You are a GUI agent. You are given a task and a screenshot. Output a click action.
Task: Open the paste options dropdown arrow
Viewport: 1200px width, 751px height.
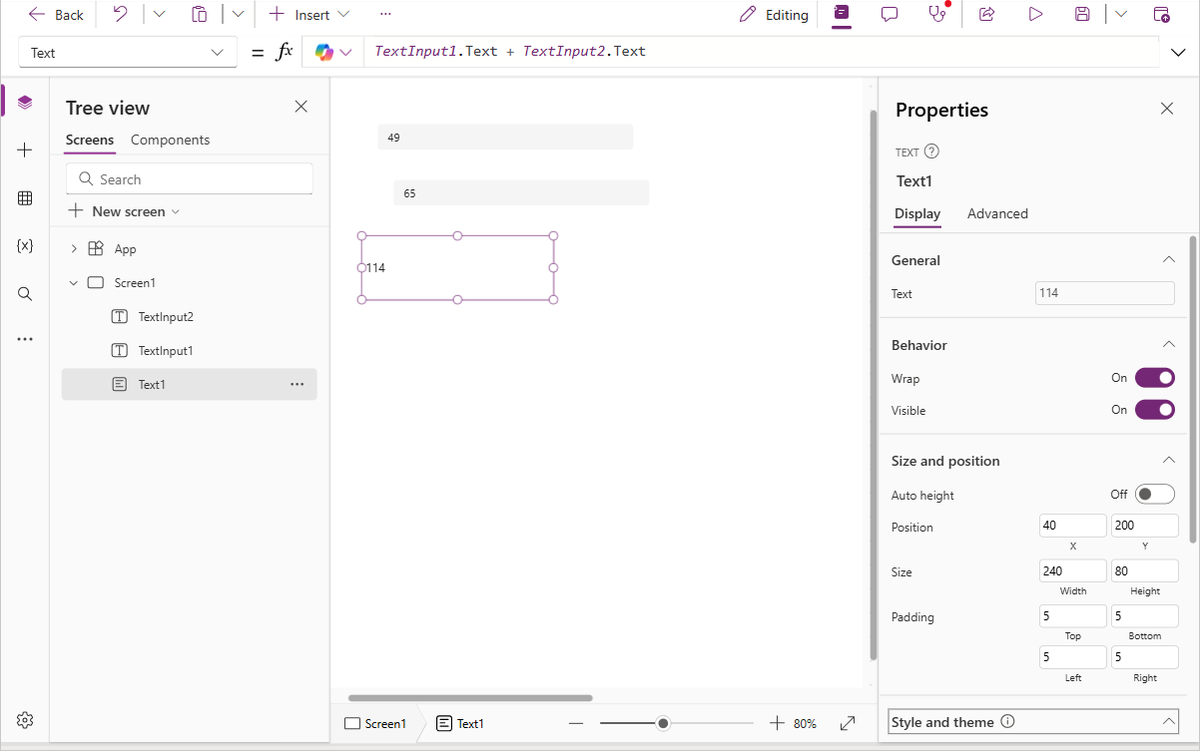pyautogui.click(x=237, y=15)
